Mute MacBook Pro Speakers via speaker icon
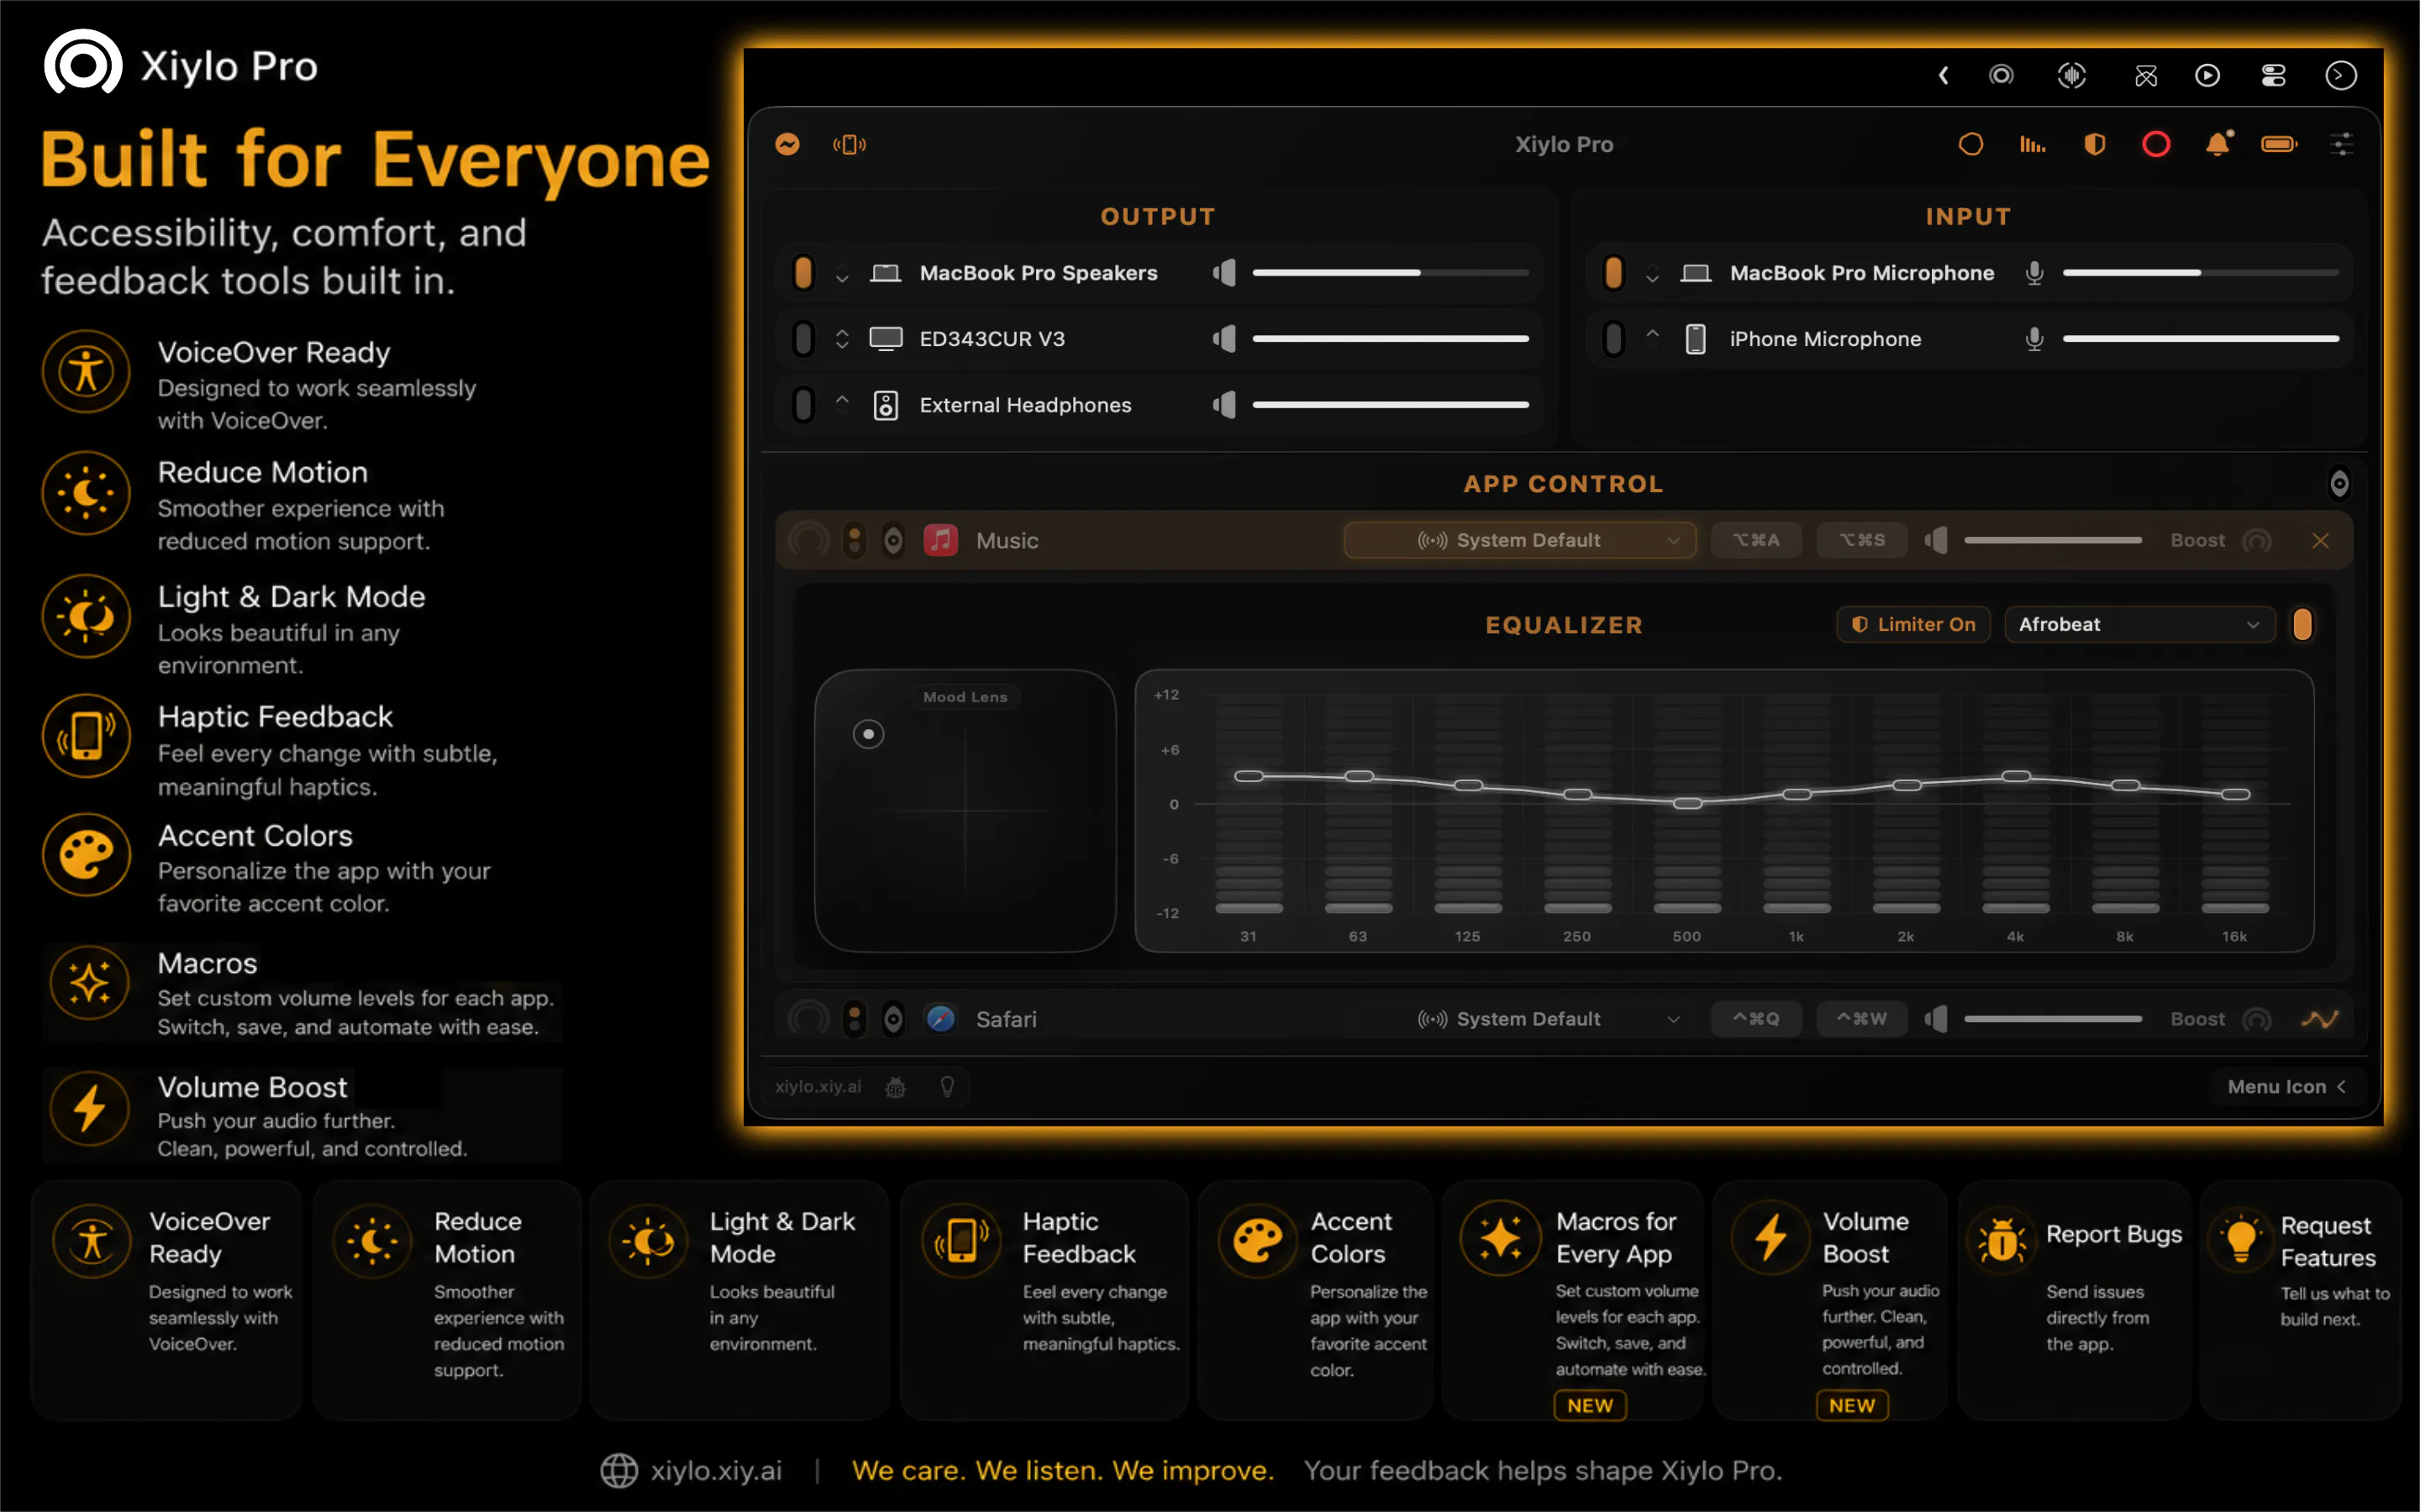The image size is (2420, 1512). [x=1224, y=273]
